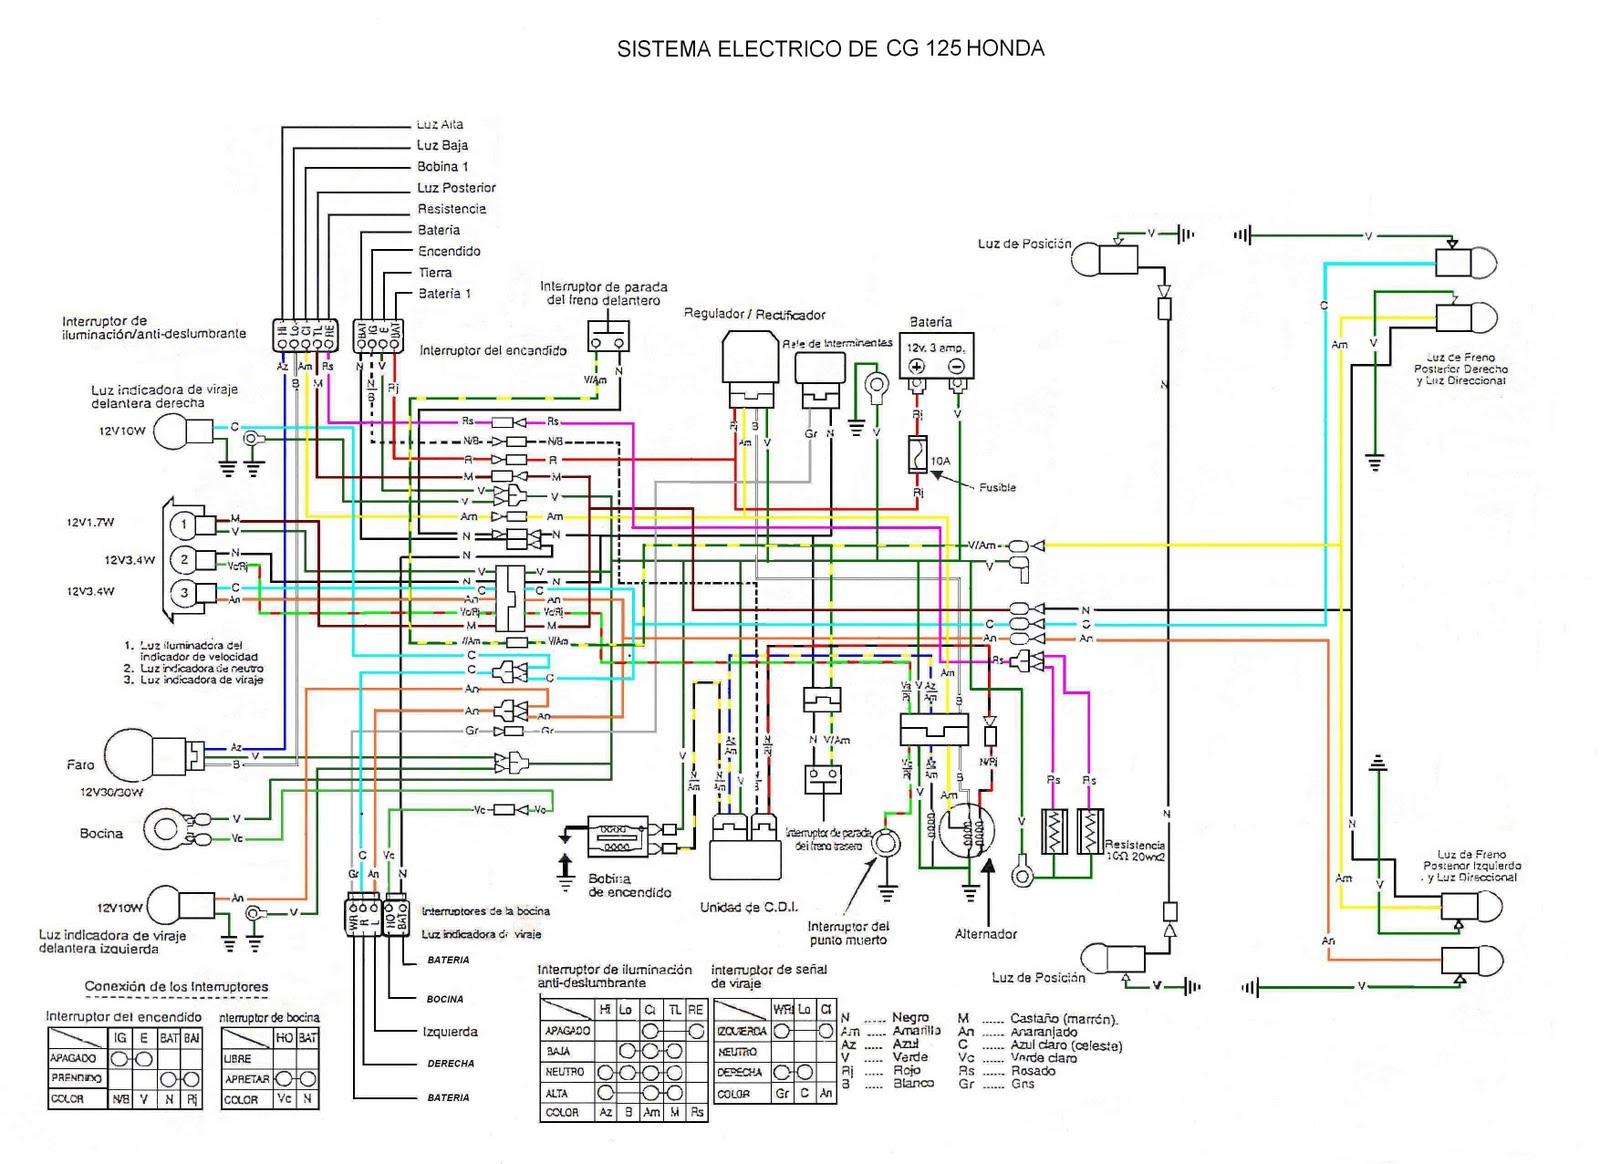Select the '12V30/30W' headlight rating
The image size is (1600, 1164).
pos(112,792)
